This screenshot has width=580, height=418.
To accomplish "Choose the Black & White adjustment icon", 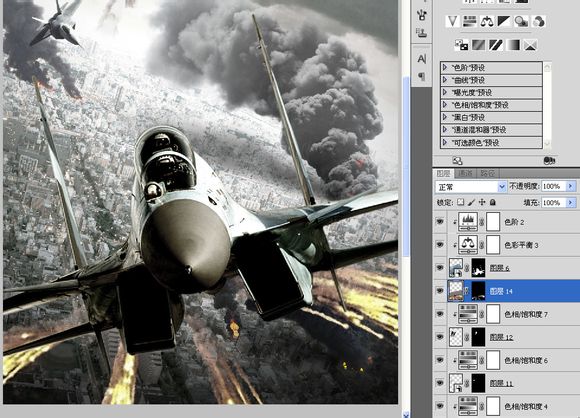I will 504,21.
